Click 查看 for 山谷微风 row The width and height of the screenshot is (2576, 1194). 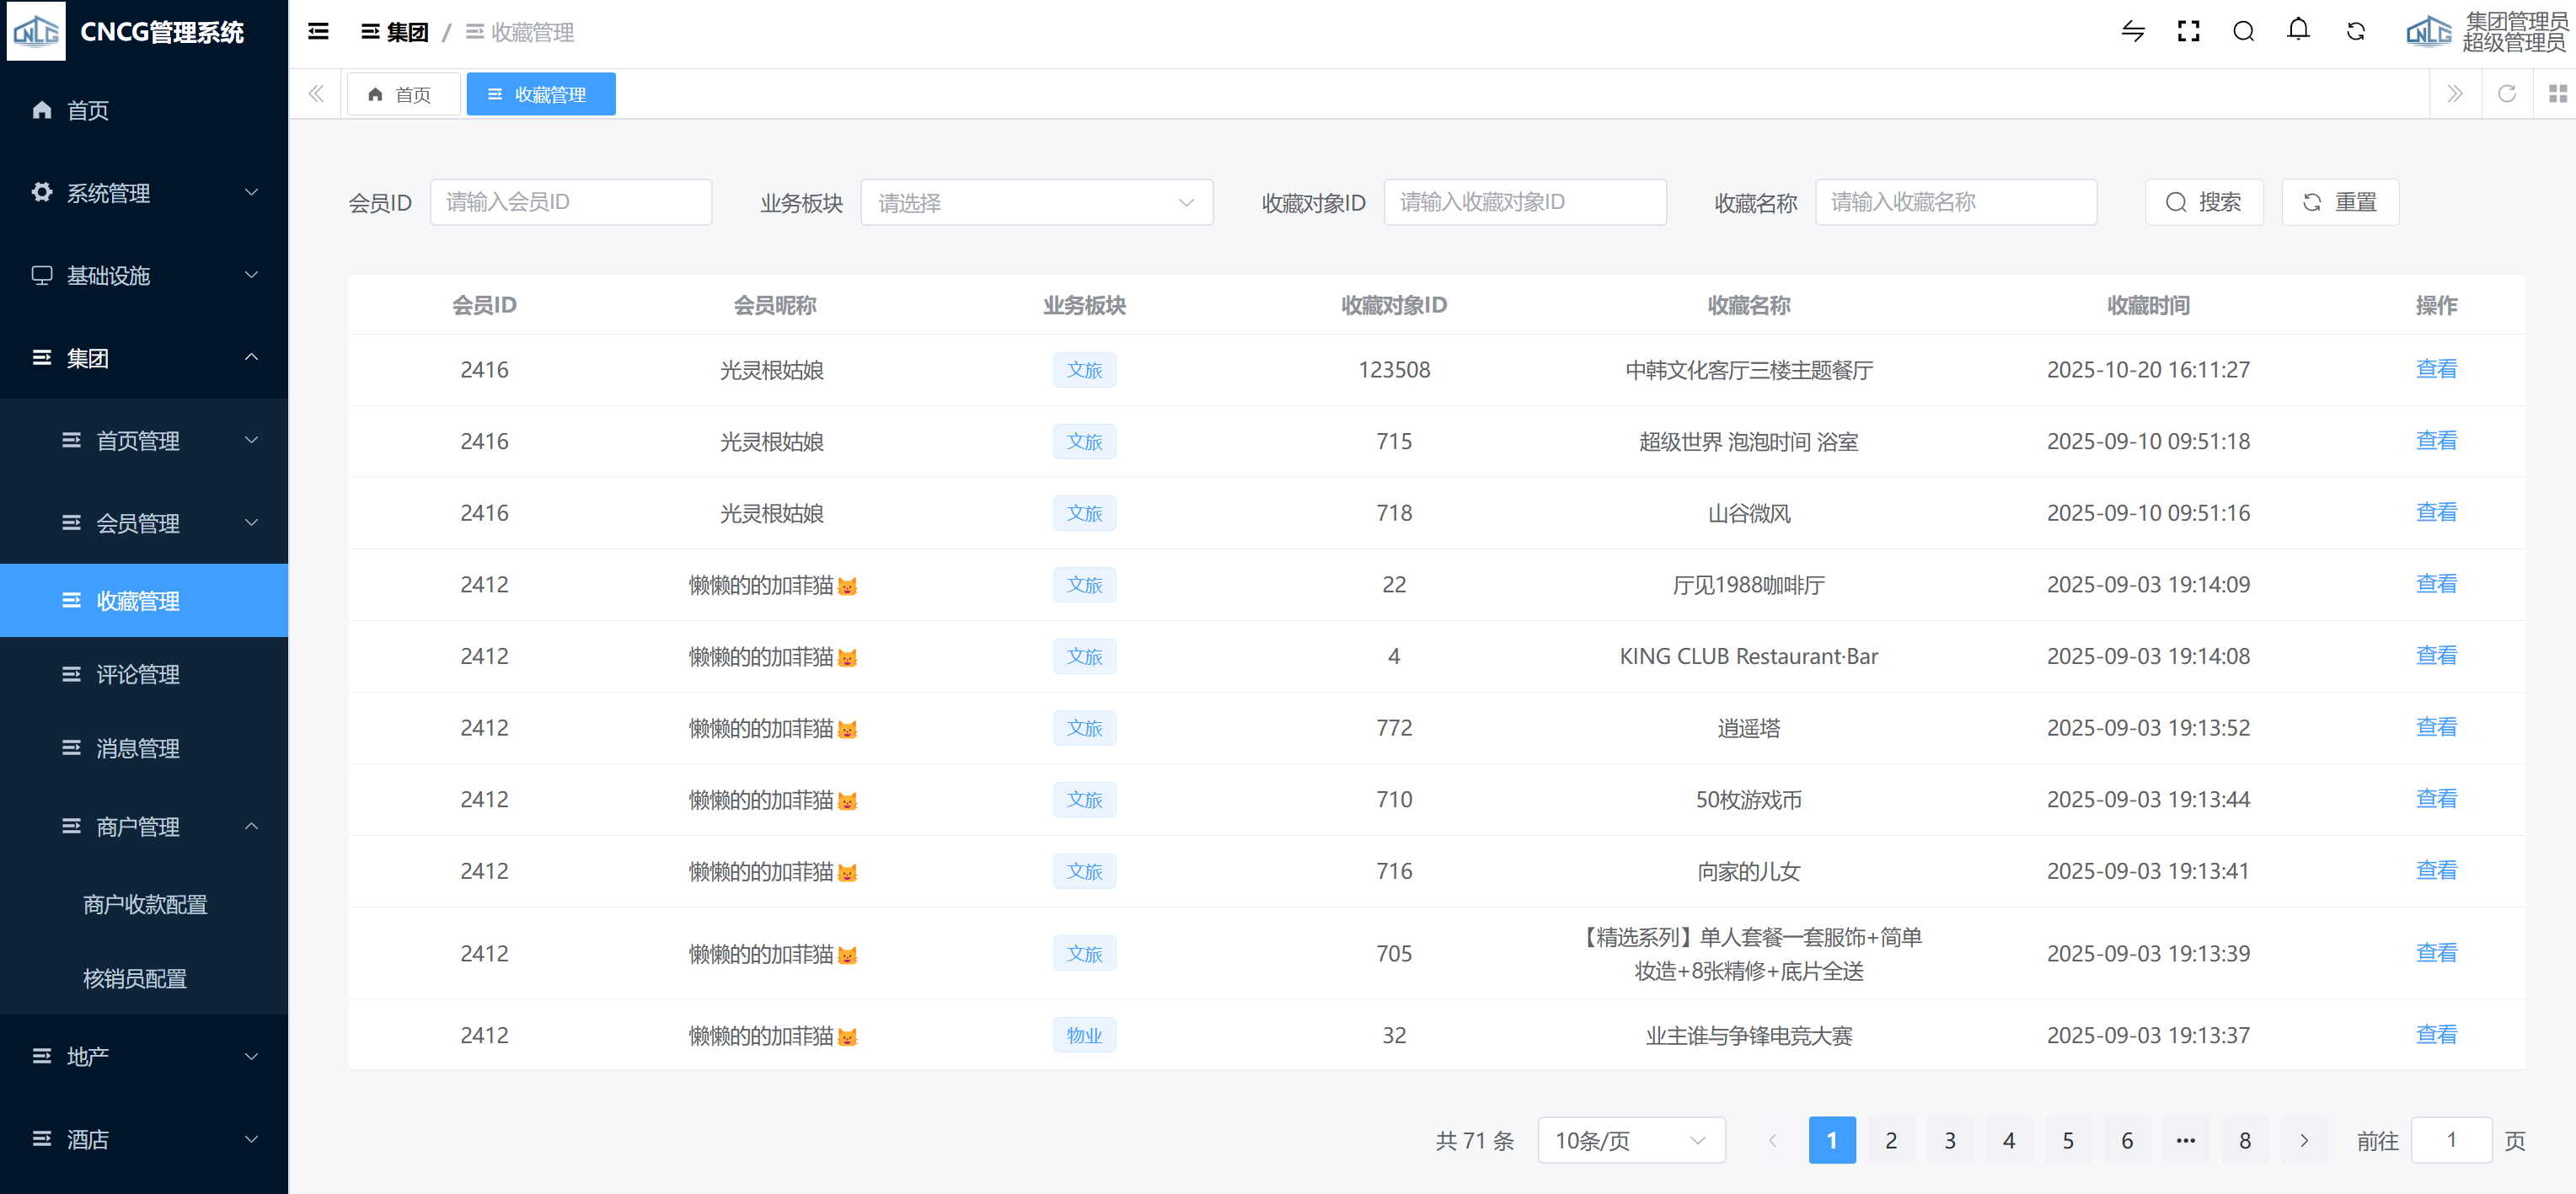[2435, 513]
